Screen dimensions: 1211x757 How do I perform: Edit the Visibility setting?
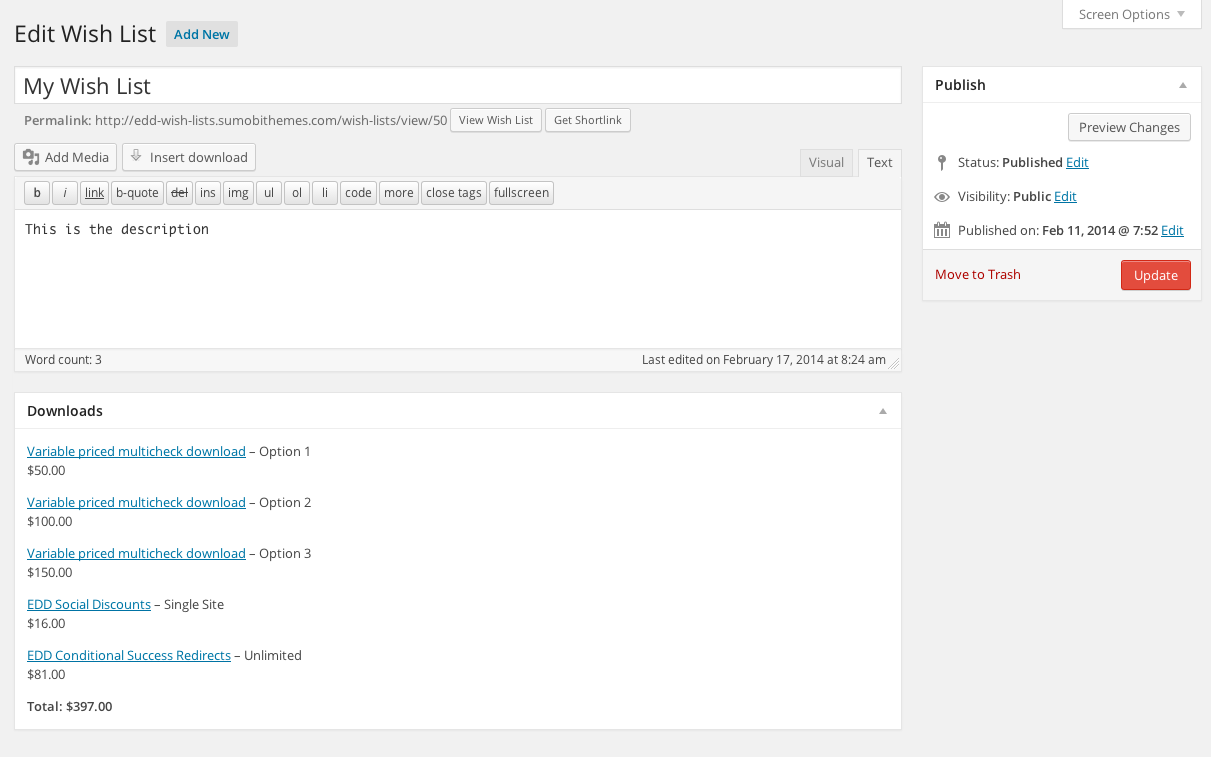click(x=1065, y=196)
